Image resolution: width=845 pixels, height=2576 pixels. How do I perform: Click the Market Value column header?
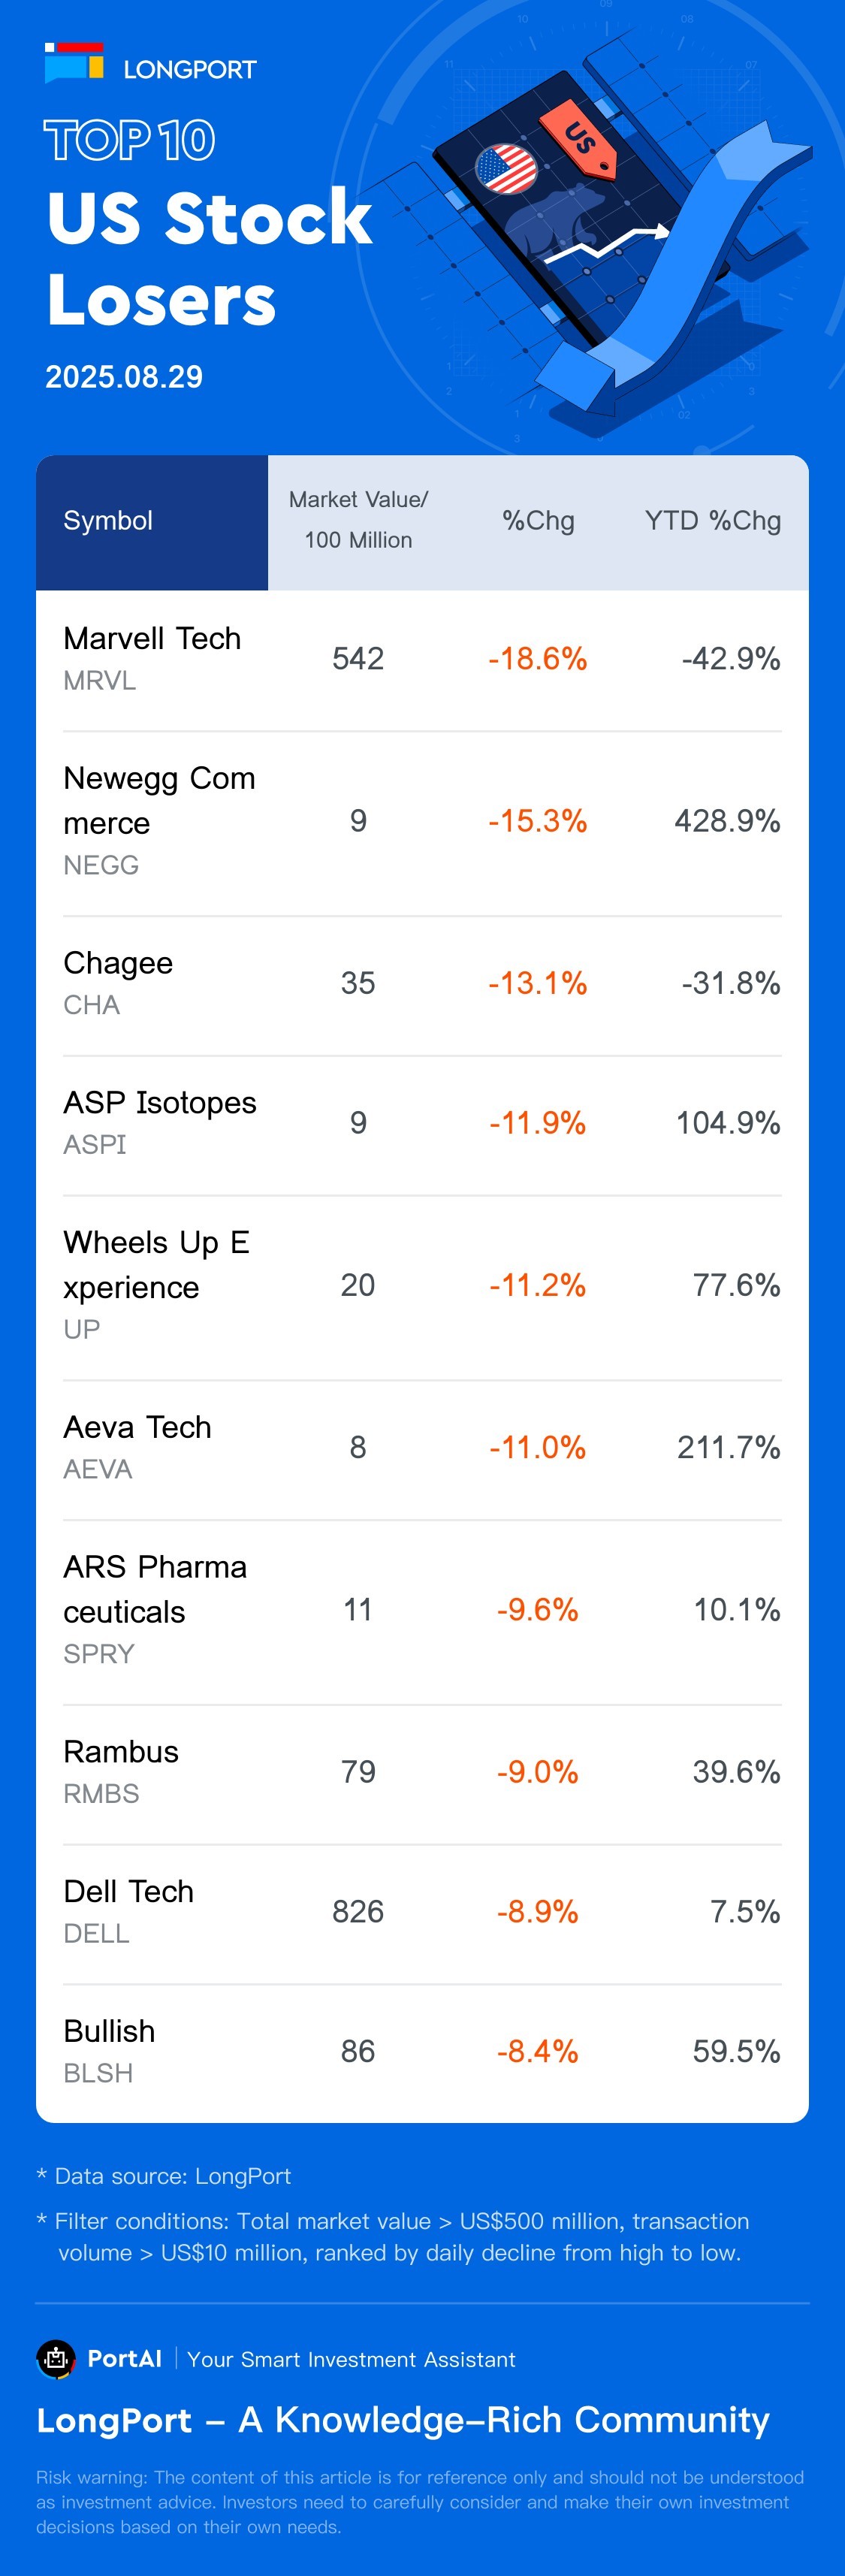(358, 520)
